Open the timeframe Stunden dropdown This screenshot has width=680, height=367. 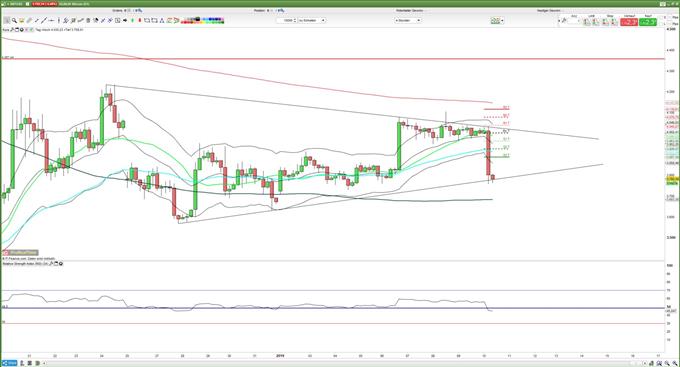point(407,20)
